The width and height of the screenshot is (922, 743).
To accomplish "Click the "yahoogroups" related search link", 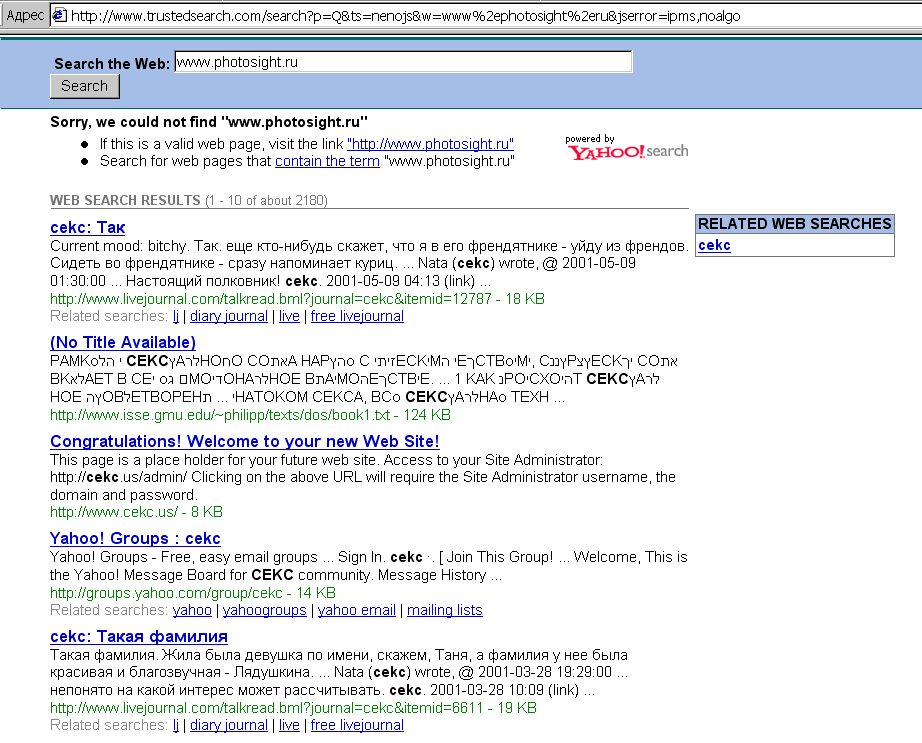I will pyautogui.click(x=265, y=610).
